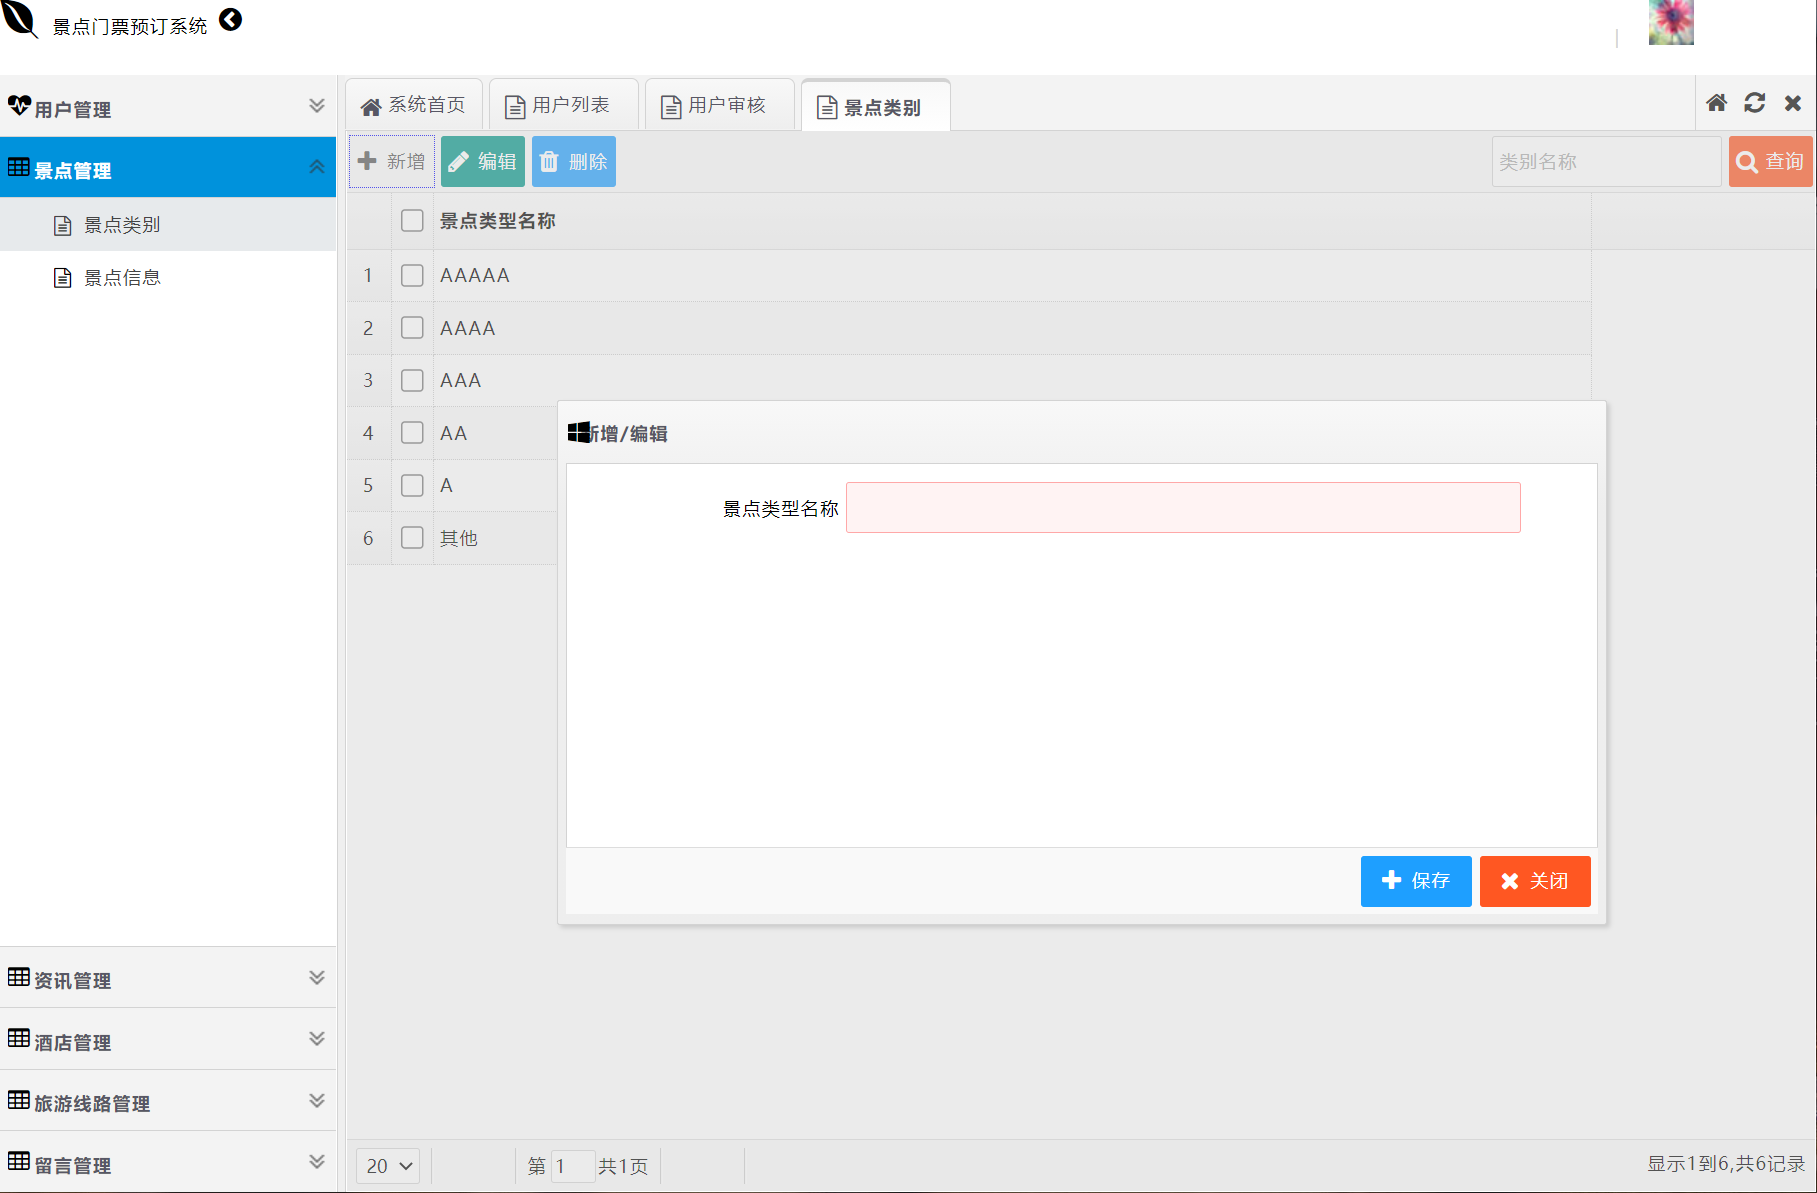This screenshot has height=1193, width=1817.
Task: Click the windows icon in dialog title
Action: click(x=579, y=432)
